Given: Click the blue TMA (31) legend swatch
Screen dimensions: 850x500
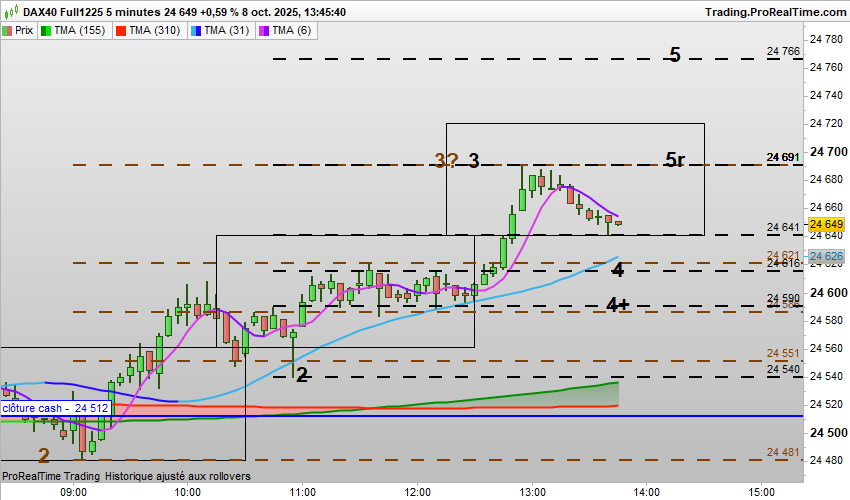Looking at the screenshot, I should point(196,31).
